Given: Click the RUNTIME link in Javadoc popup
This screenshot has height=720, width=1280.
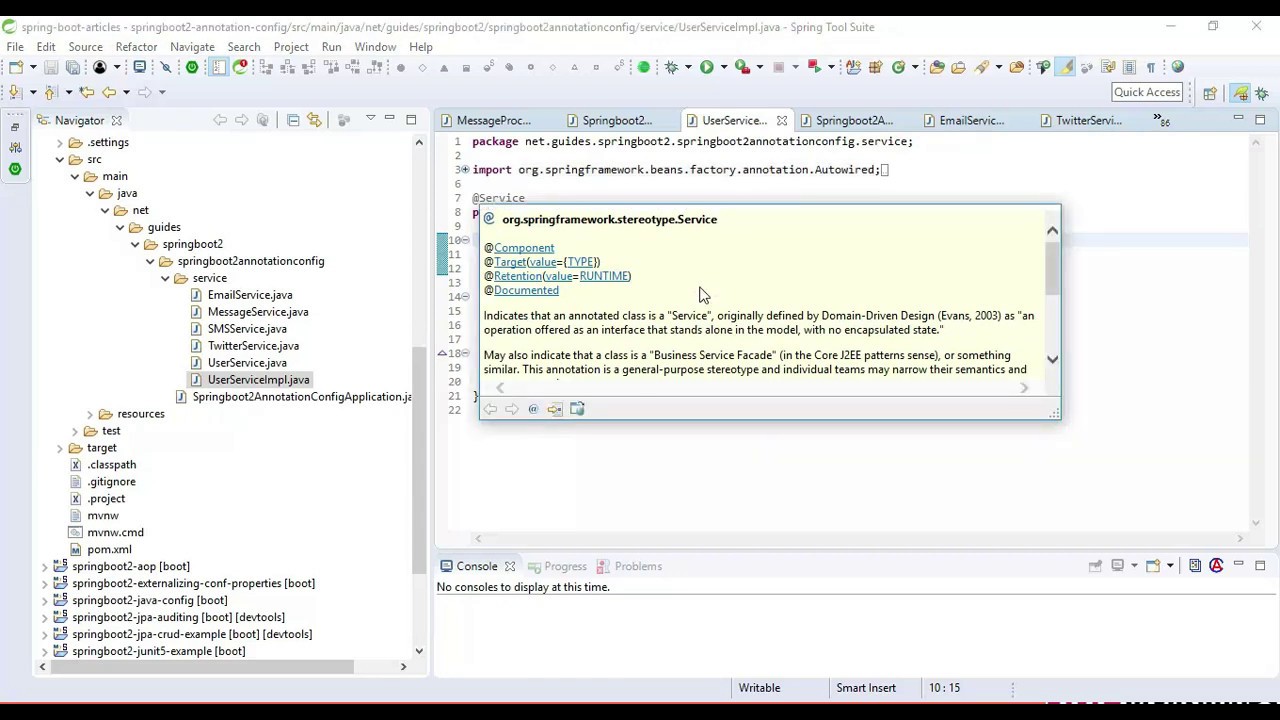Looking at the screenshot, I should coord(604,276).
